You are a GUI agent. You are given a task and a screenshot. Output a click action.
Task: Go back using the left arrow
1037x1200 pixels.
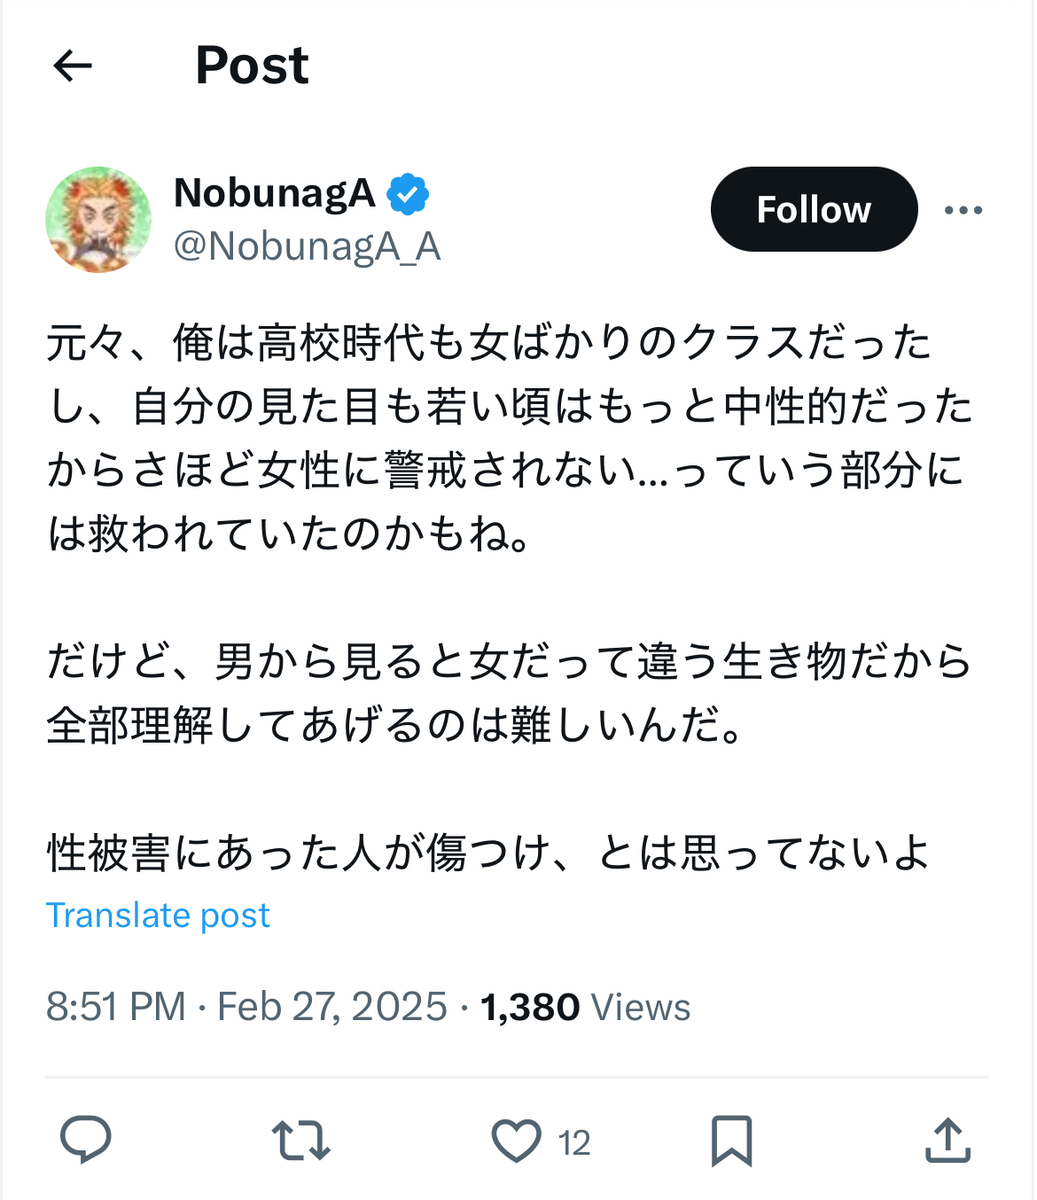[x=72, y=66]
